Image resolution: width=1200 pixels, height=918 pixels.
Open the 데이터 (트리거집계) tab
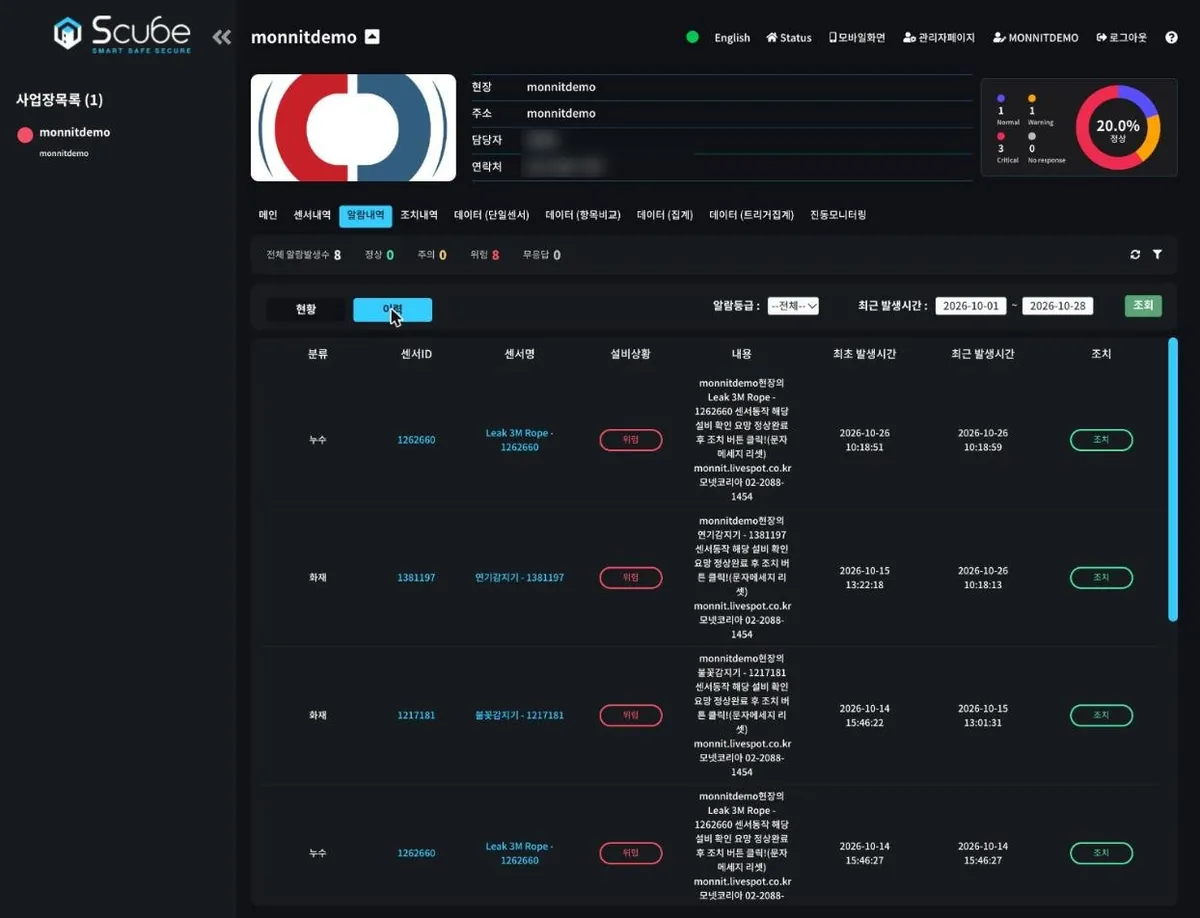point(751,215)
